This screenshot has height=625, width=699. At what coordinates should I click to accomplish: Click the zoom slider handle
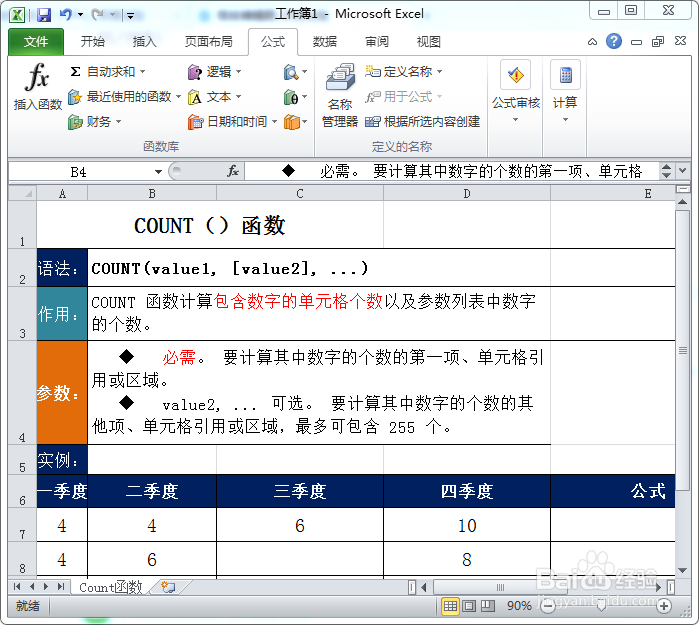(601, 606)
